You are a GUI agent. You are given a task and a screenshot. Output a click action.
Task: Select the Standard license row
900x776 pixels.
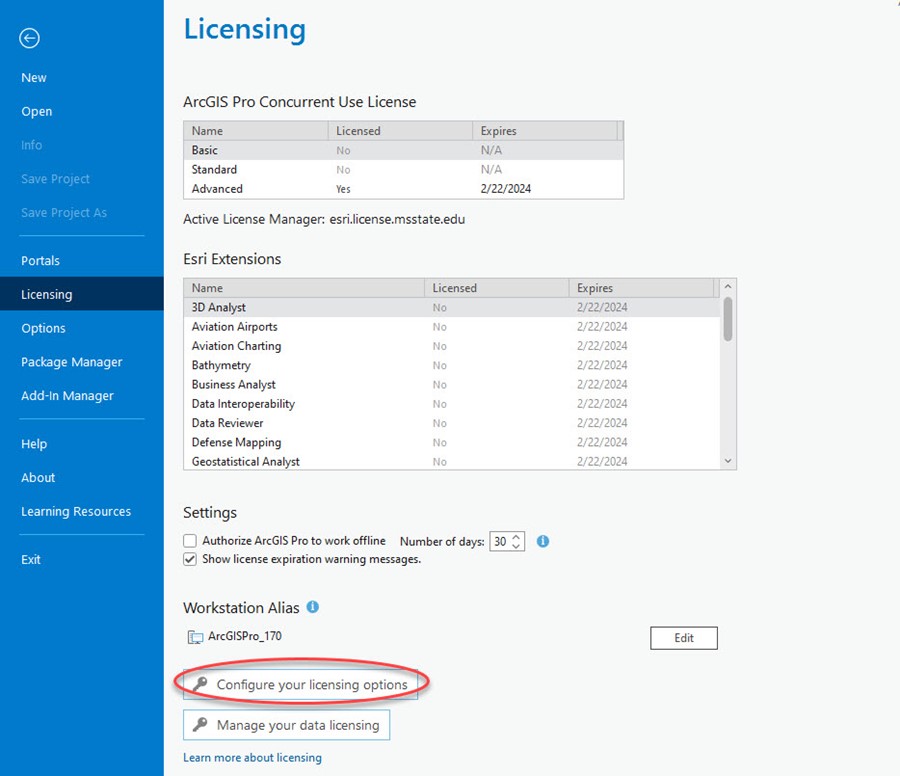point(404,169)
